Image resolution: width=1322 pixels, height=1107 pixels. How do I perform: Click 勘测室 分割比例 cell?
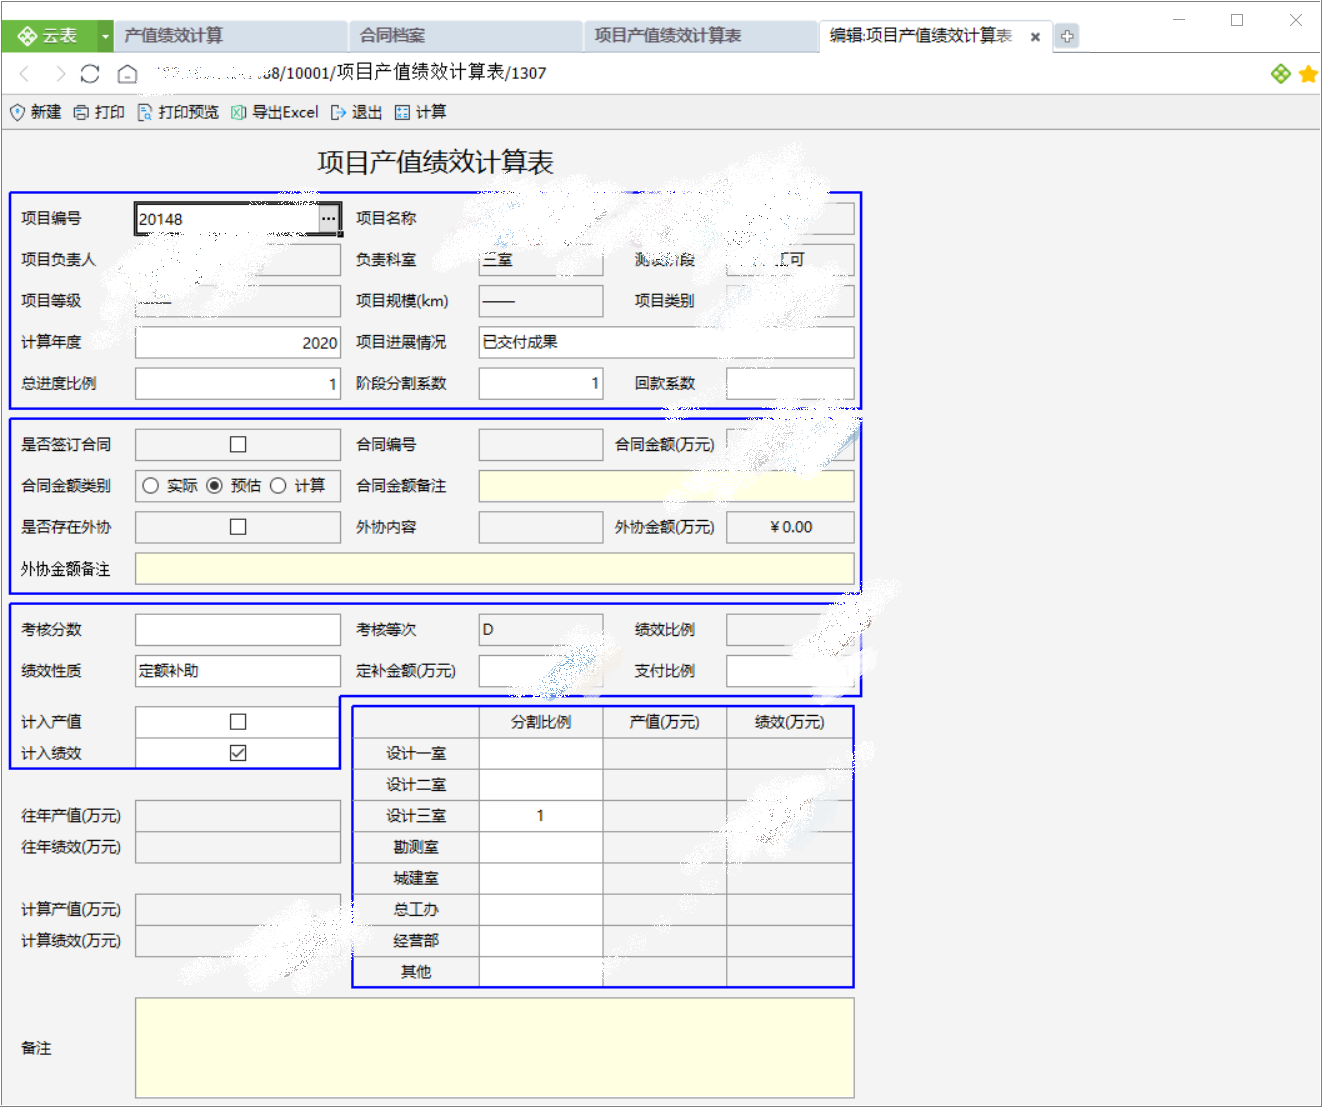pos(541,847)
